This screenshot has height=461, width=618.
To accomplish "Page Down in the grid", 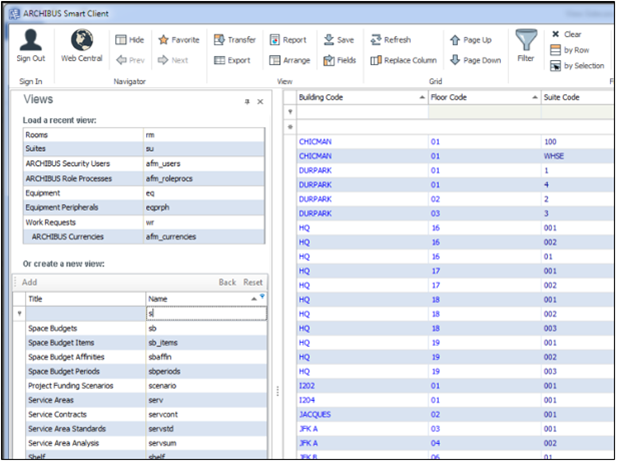I will [476, 60].
